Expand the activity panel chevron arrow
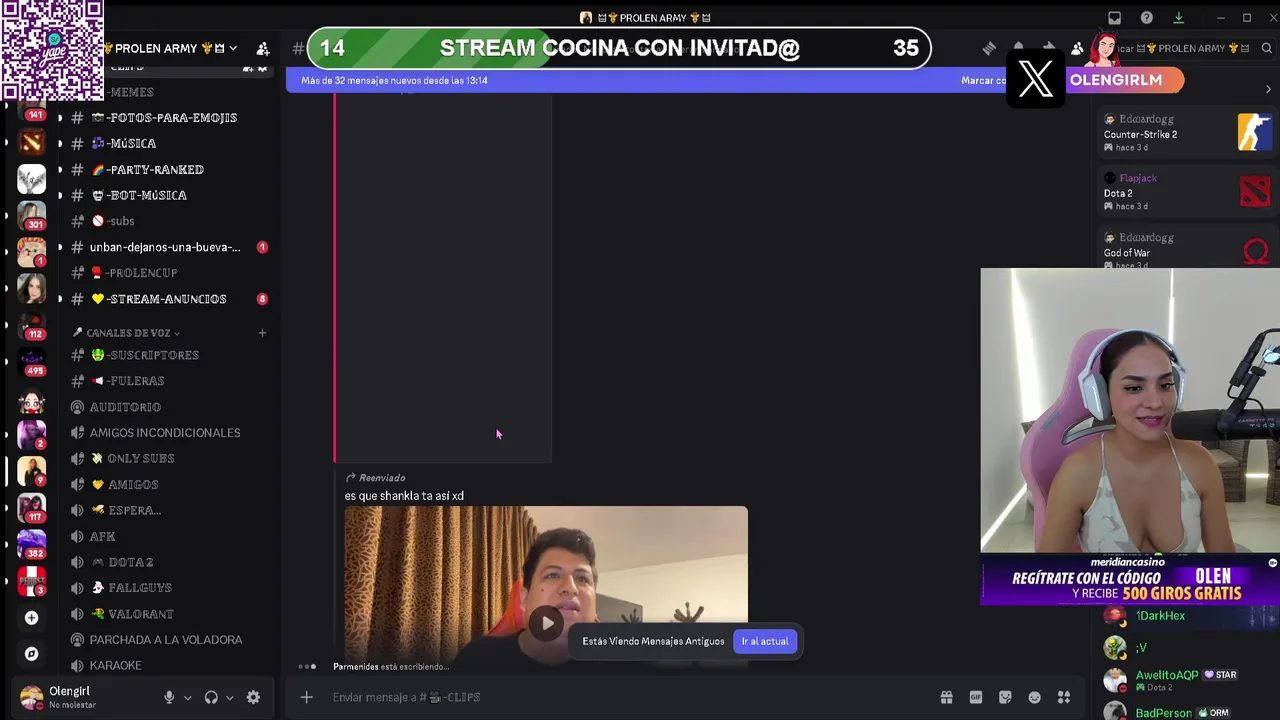1280x720 pixels. click(1268, 90)
